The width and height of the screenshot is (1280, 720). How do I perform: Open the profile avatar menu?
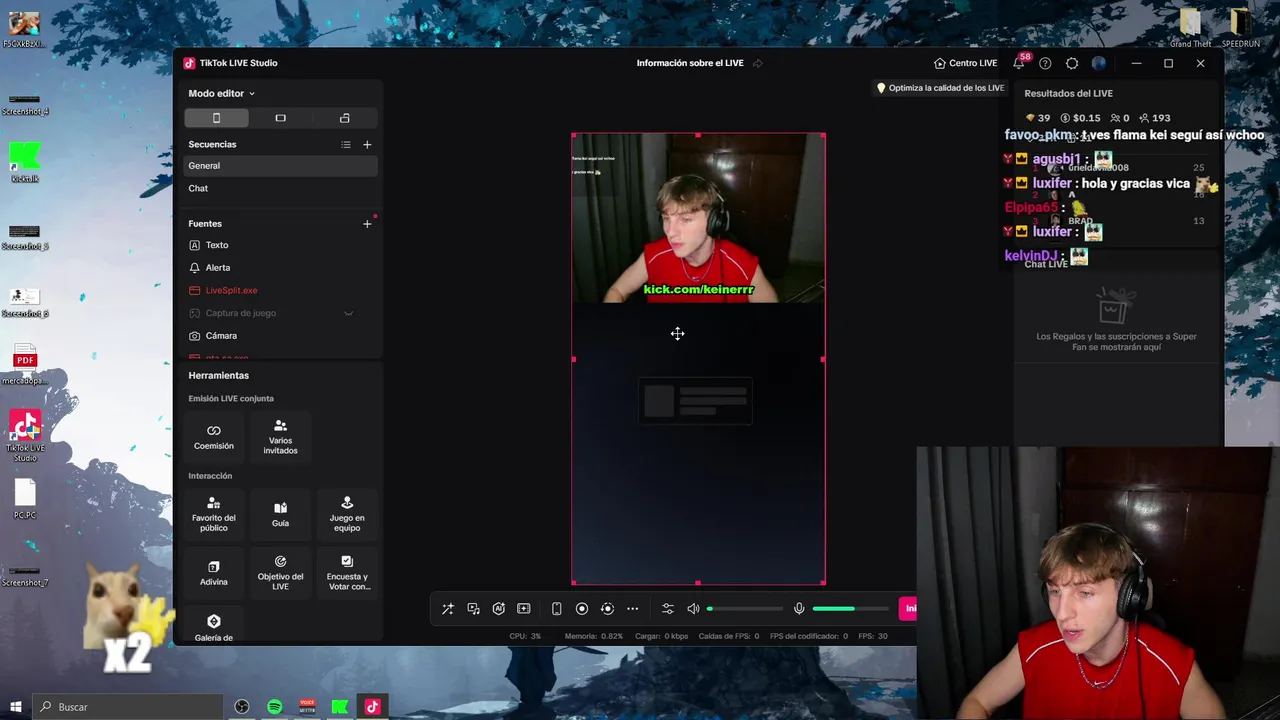(1099, 63)
